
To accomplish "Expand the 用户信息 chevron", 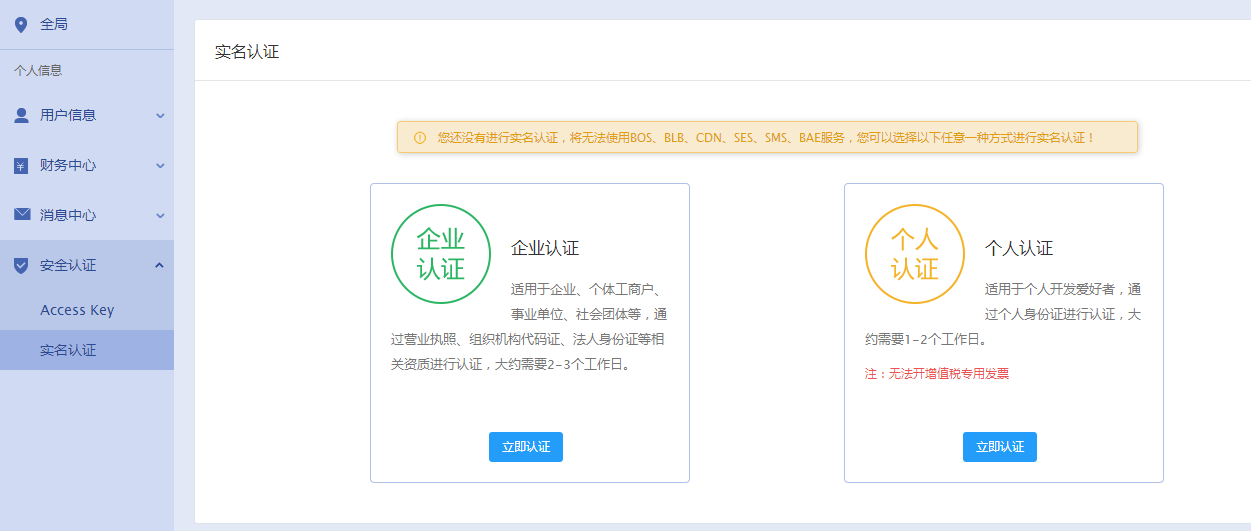I will (x=160, y=116).
